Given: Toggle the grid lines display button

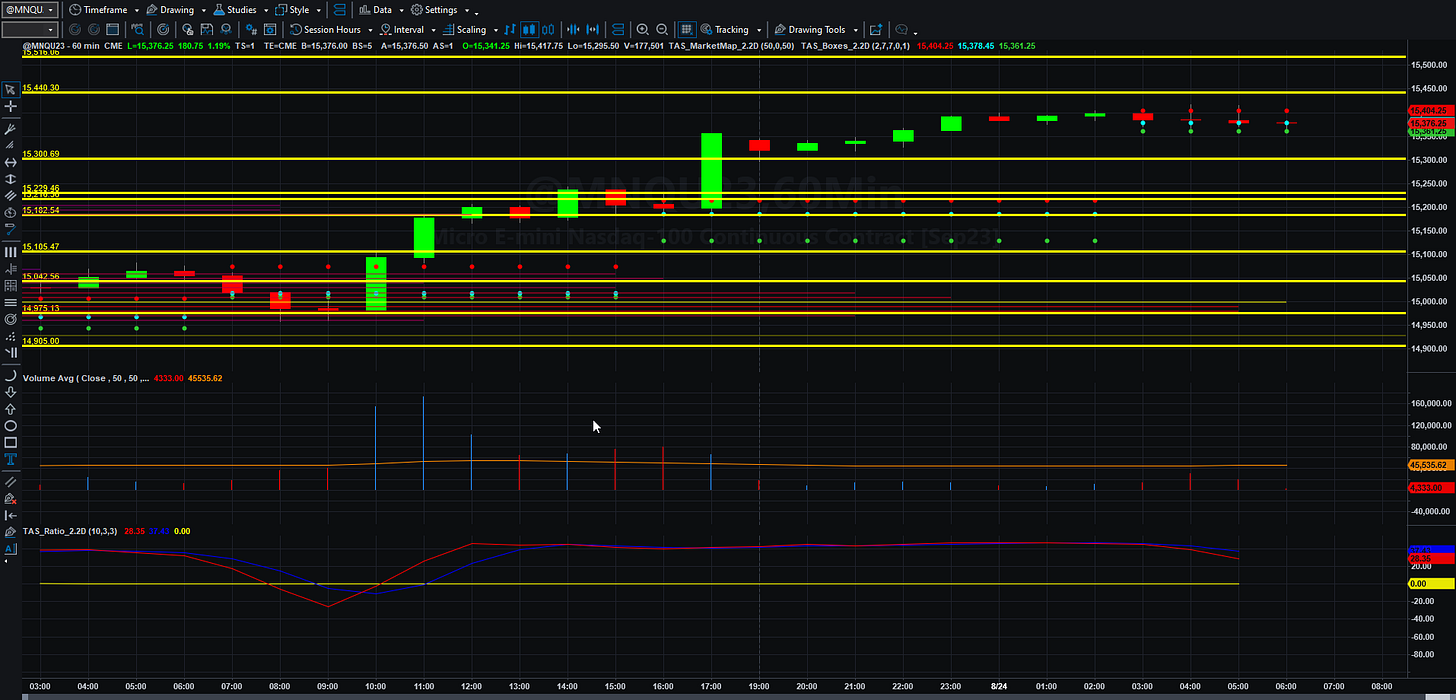Looking at the screenshot, I should point(687,30).
